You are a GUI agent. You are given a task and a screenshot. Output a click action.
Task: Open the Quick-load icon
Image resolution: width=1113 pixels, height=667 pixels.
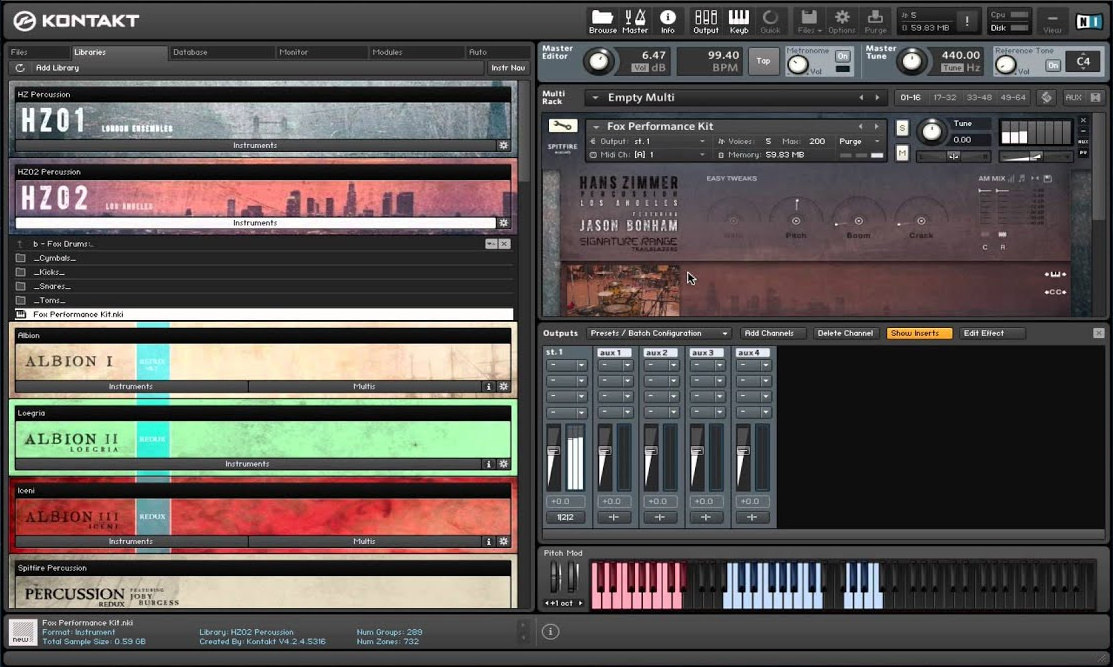[770, 21]
